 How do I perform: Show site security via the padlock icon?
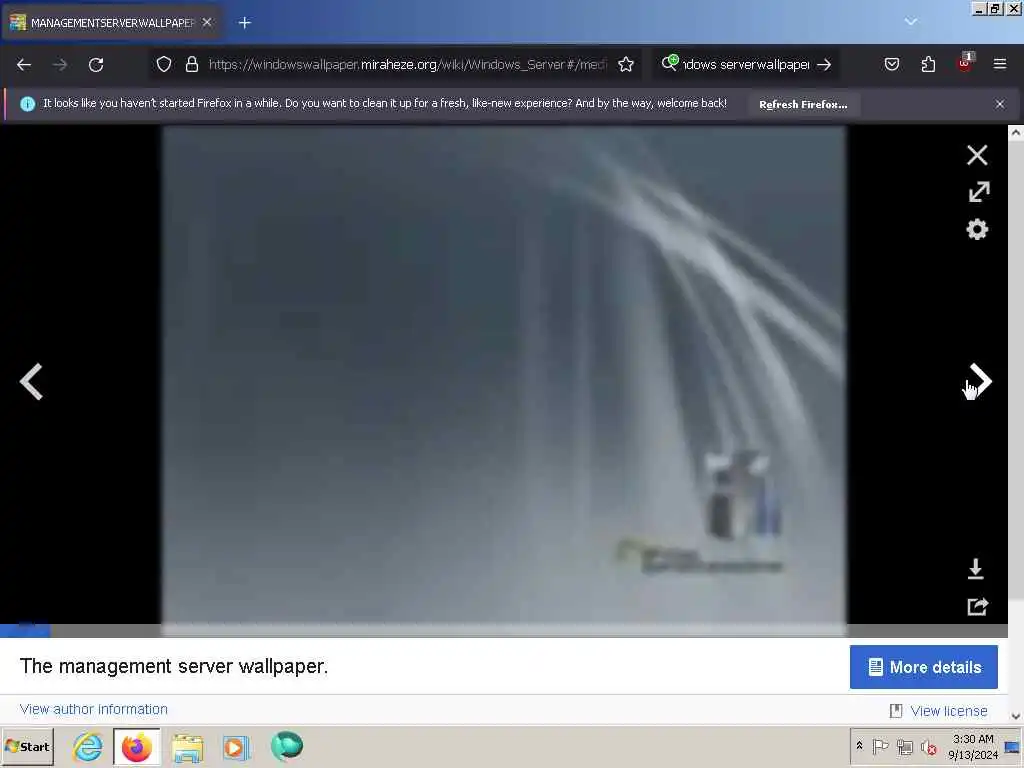(x=191, y=64)
